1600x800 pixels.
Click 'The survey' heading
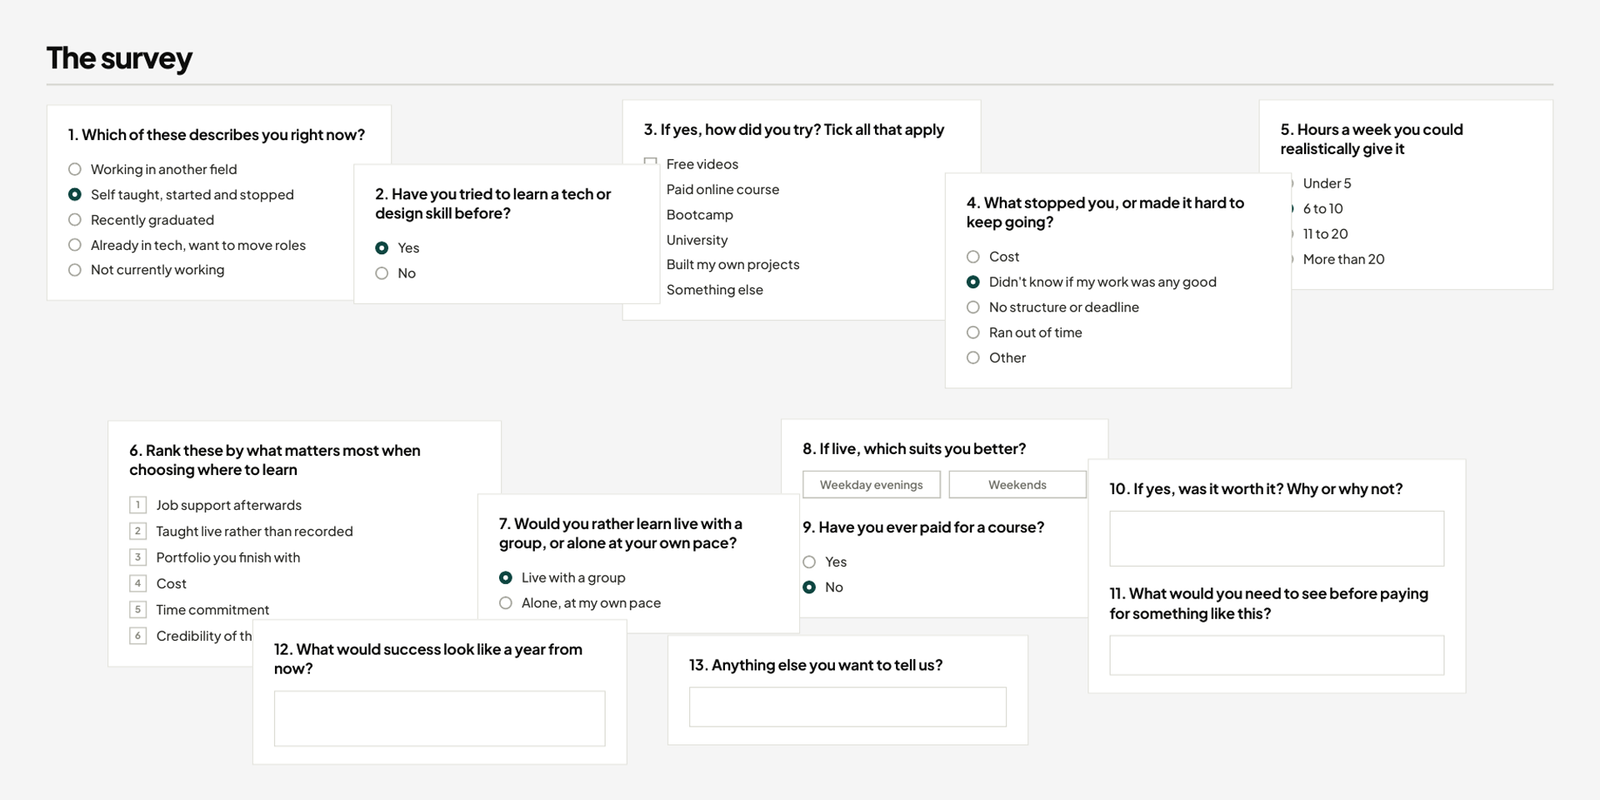pos(119,58)
